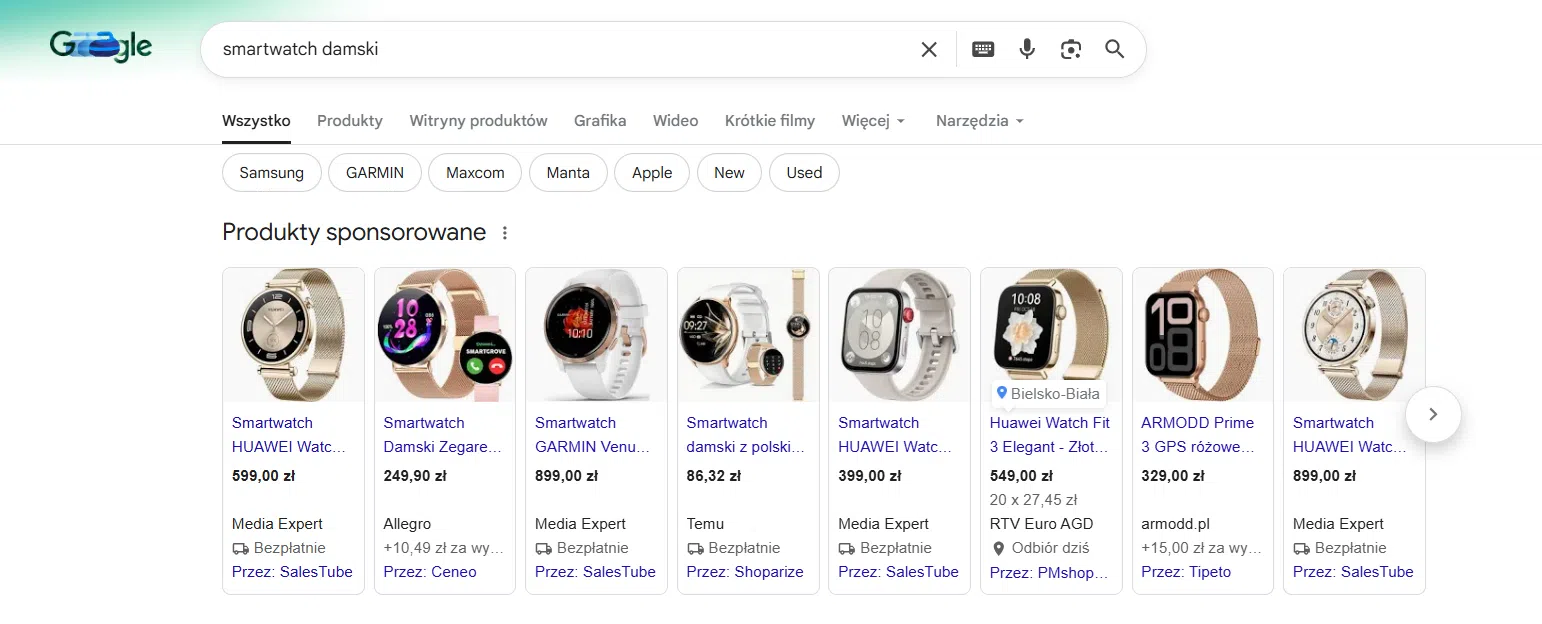1542x624 pixels.
Task: Toggle the Samsung filter chip
Action: tap(271, 172)
